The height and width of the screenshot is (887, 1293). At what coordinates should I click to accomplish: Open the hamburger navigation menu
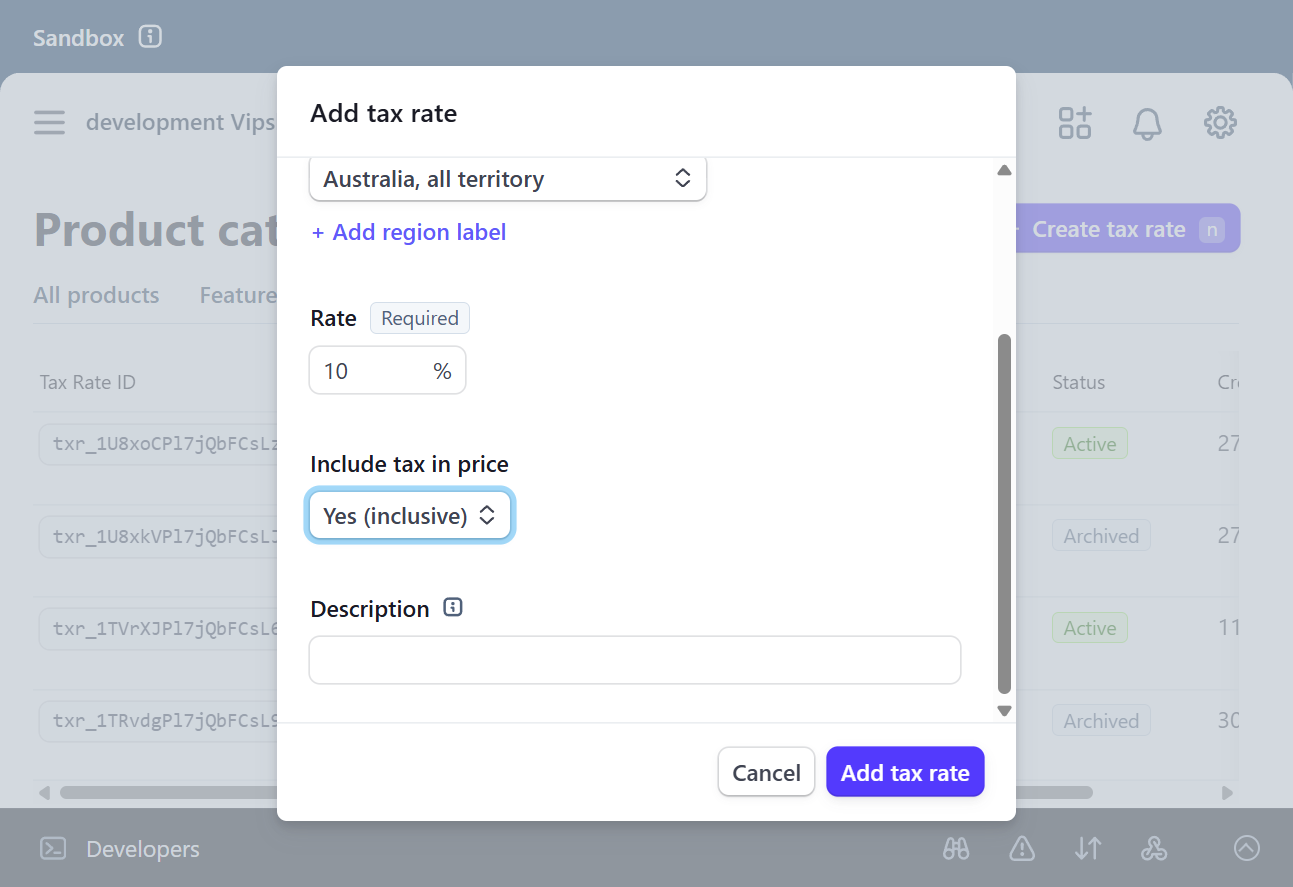coord(49,123)
